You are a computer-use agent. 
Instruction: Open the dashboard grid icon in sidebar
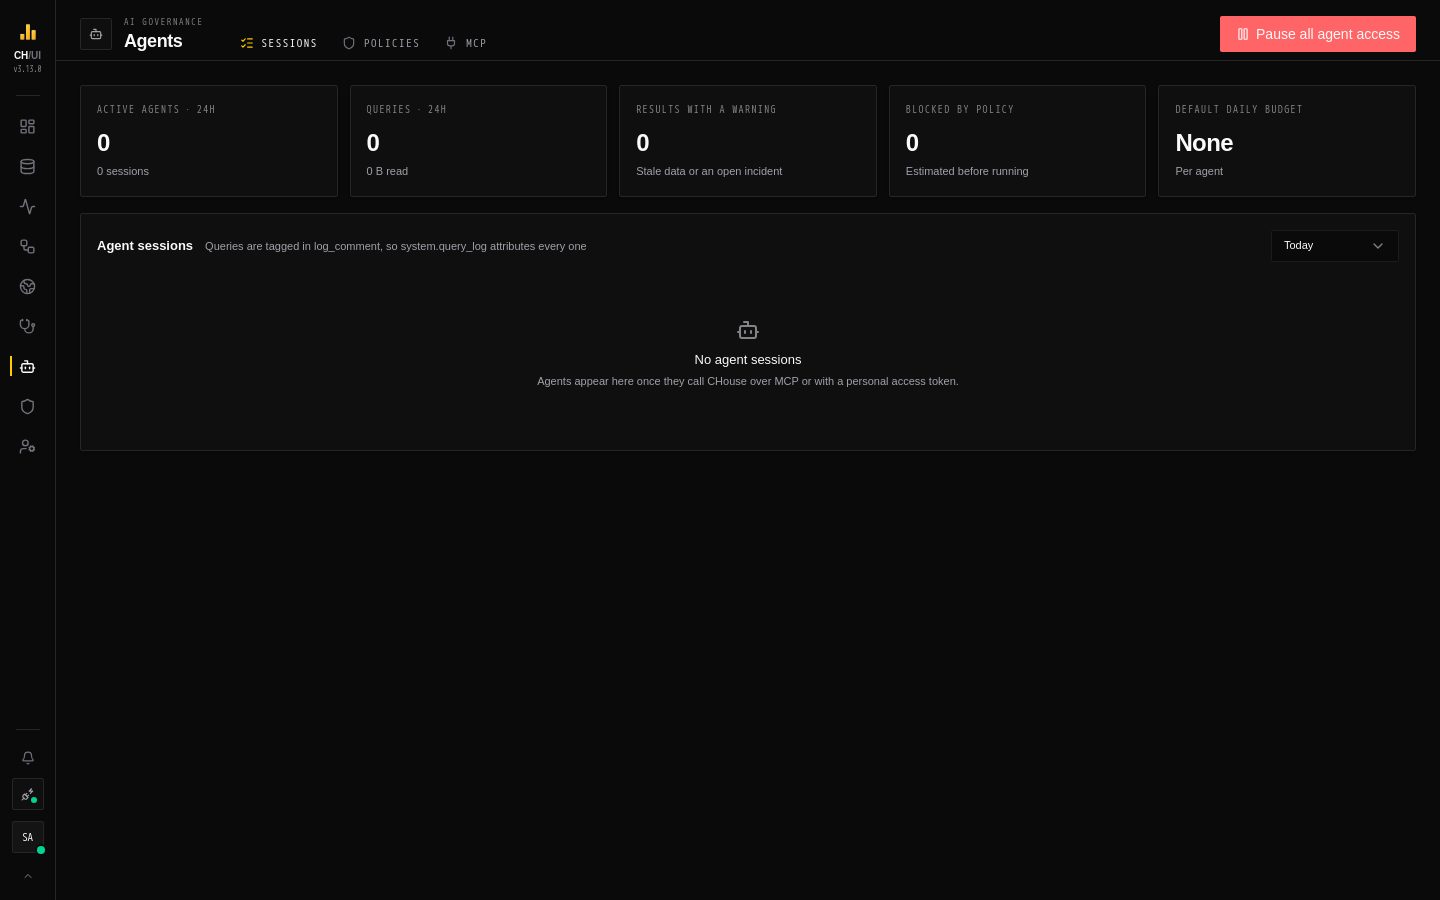pyautogui.click(x=27, y=127)
